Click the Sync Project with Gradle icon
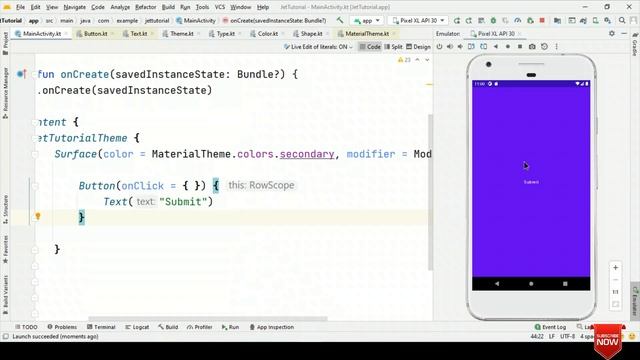The width and height of the screenshot is (640, 360). 583,20
